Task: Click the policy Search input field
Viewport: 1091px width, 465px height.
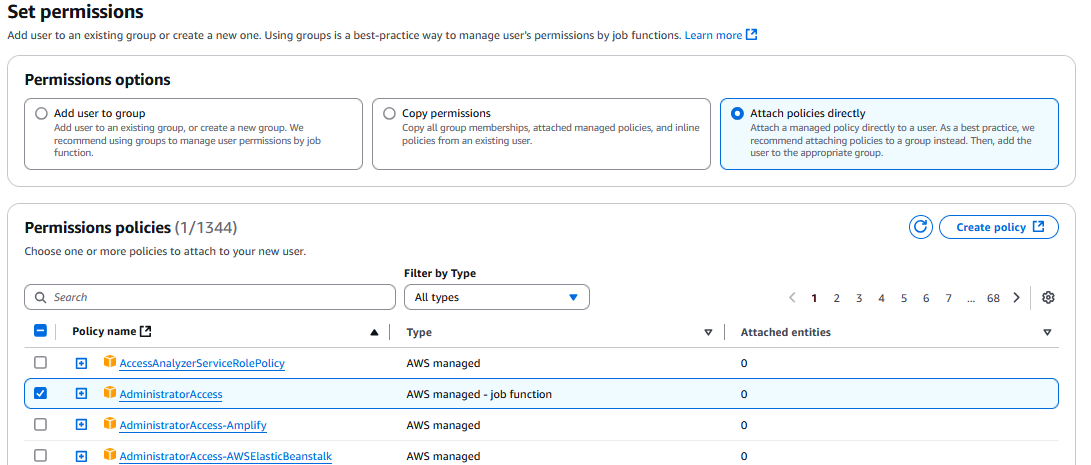Action: coord(210,297)
